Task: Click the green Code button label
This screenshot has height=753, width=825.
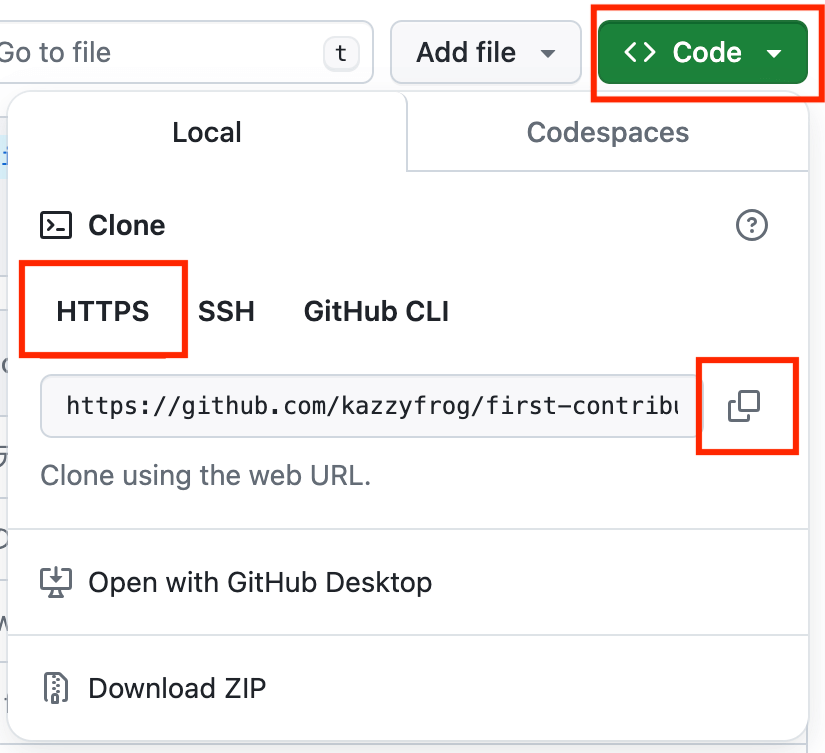Action: pyautogui.click(x=707, y=52)
